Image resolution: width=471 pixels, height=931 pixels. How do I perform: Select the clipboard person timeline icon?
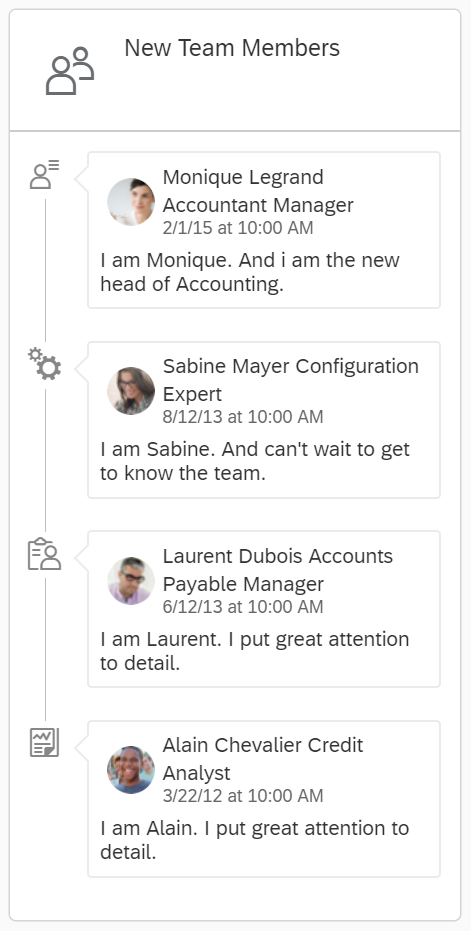tap(45, 554)
